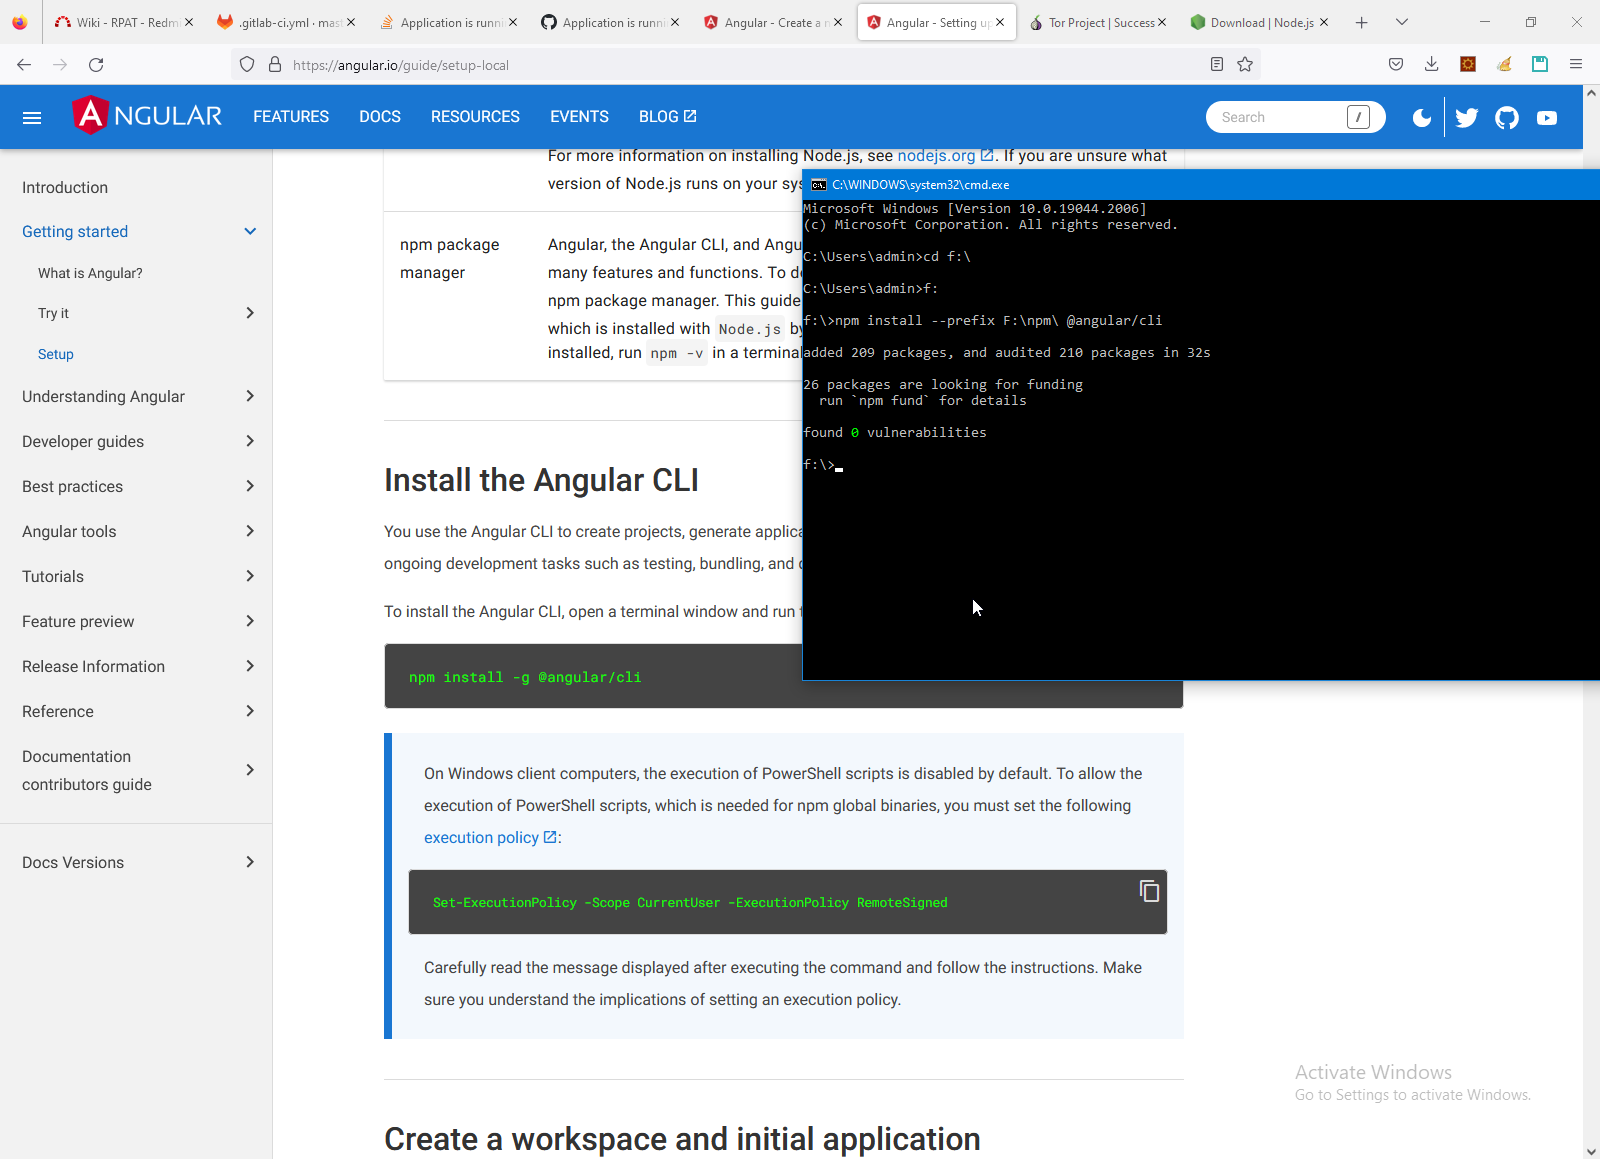Click the broom cleaner extension icon

(x=1504, y=65)
